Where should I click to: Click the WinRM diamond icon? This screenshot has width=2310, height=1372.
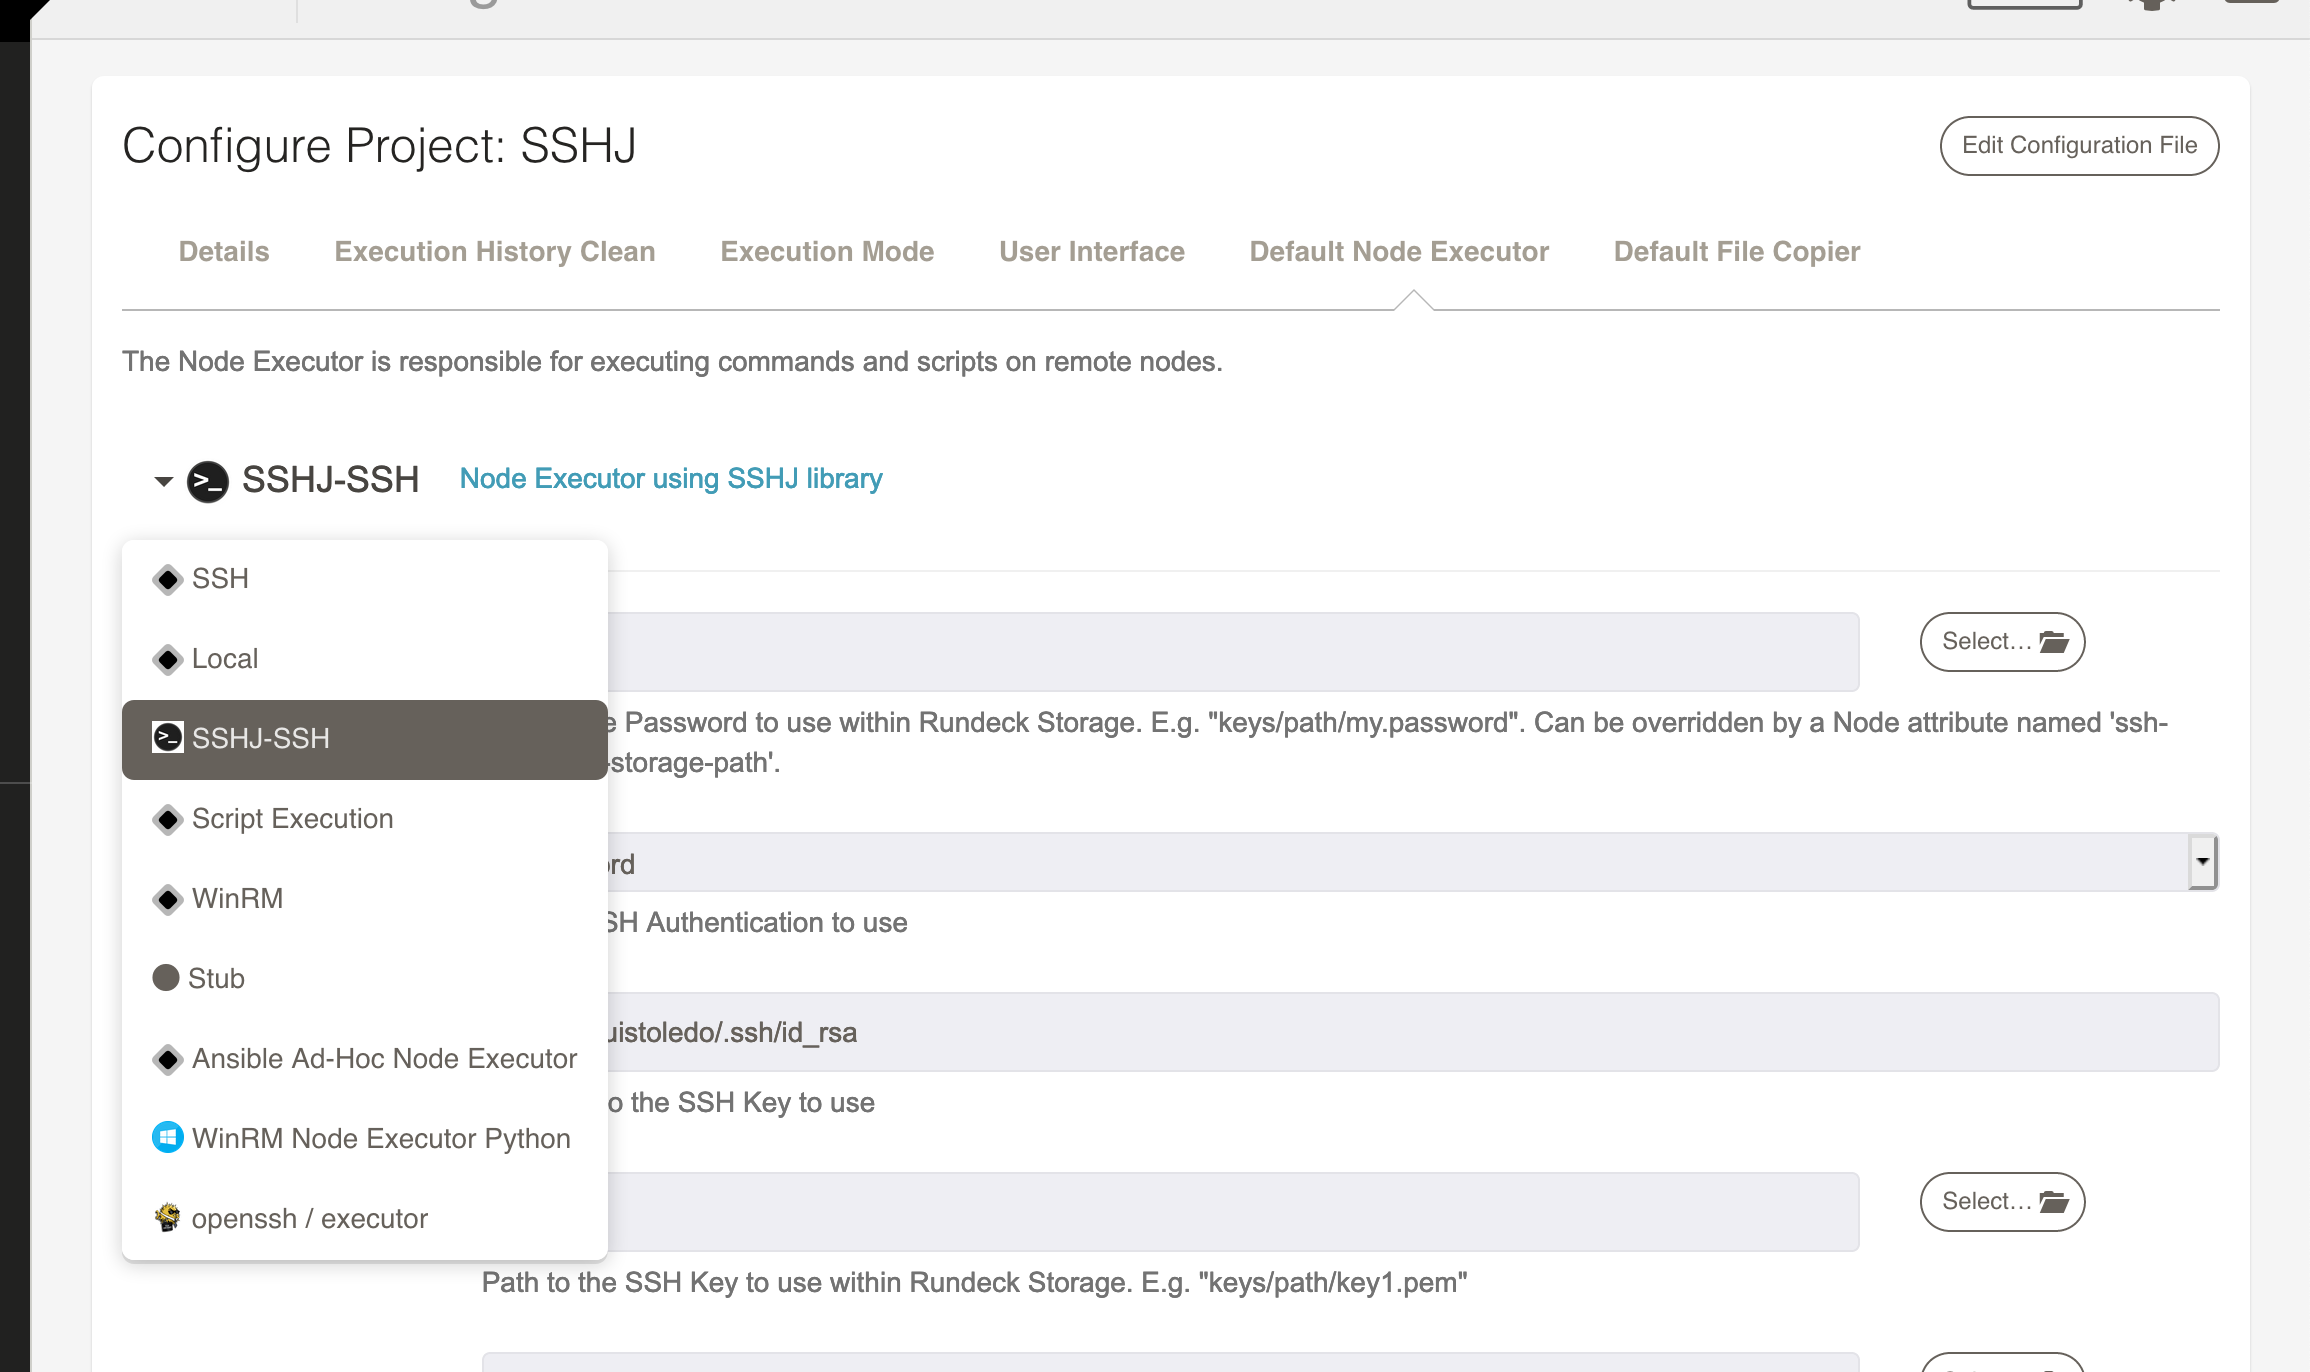(167, 899)
